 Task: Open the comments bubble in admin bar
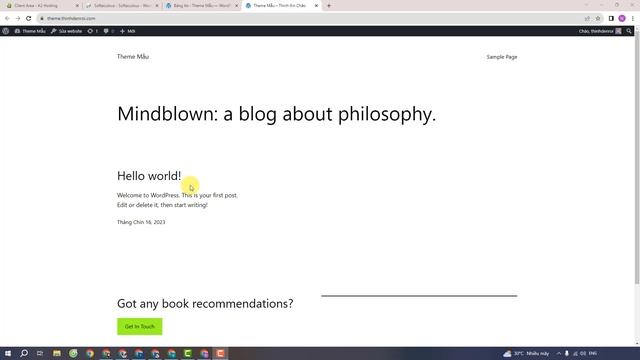(108, 31)
